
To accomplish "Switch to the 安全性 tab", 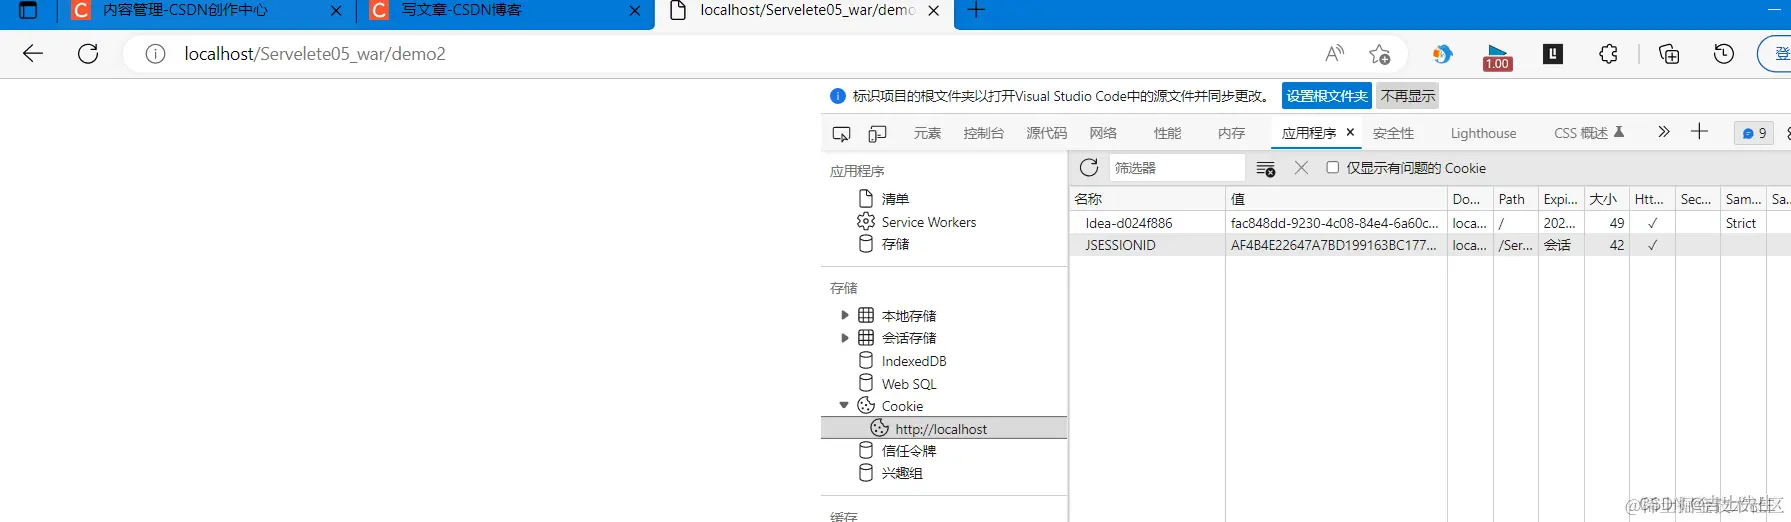I will [1393, 133].
